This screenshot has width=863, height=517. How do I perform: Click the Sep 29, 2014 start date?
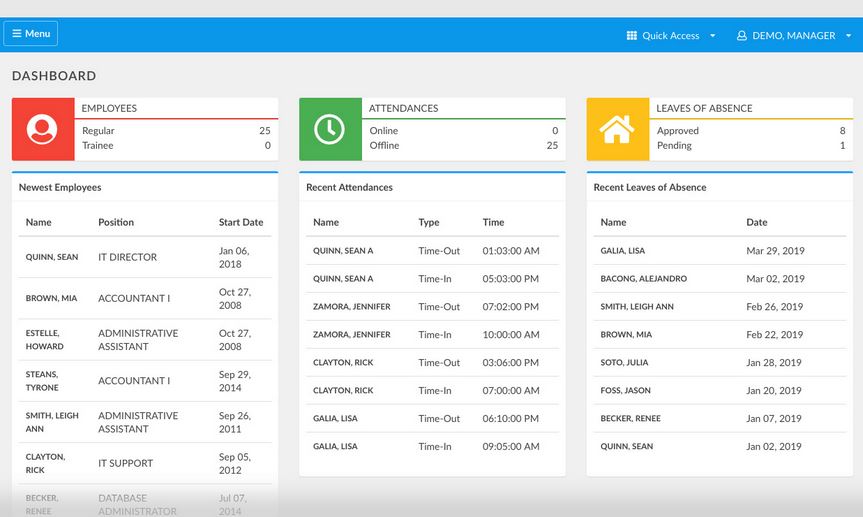(x=234, y=381)
